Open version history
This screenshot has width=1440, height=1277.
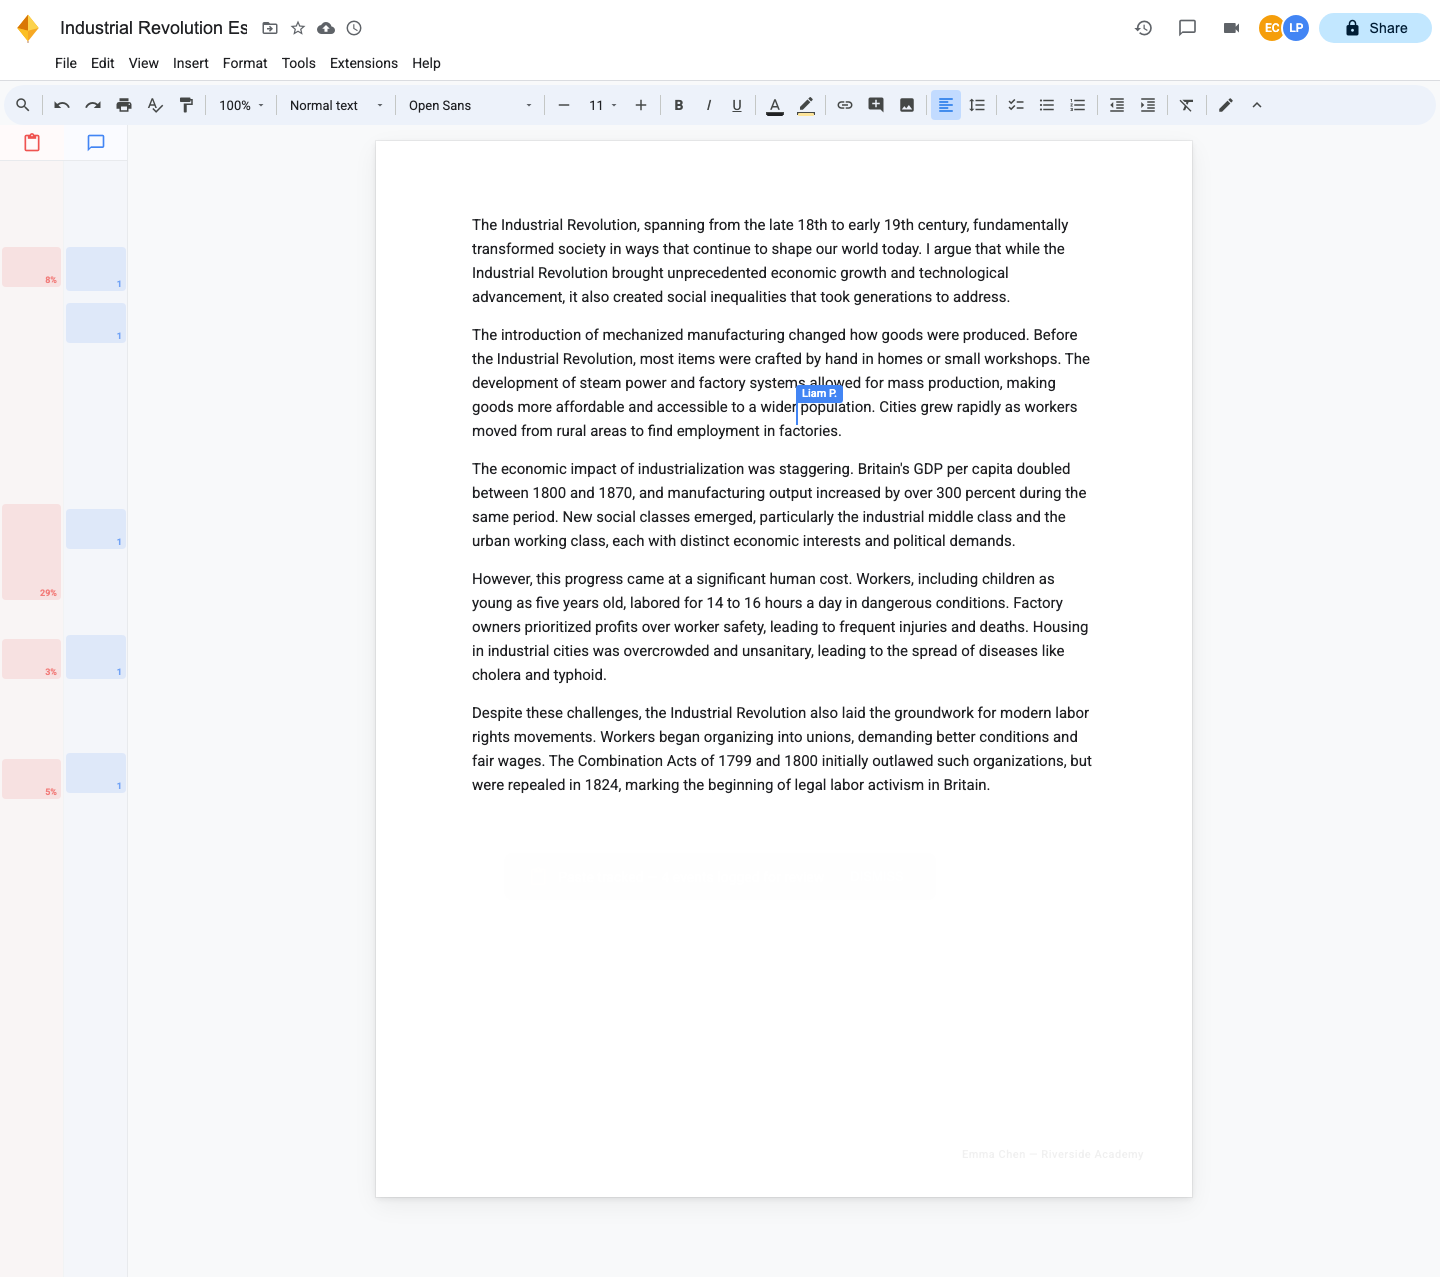[x=1143, y=28]
